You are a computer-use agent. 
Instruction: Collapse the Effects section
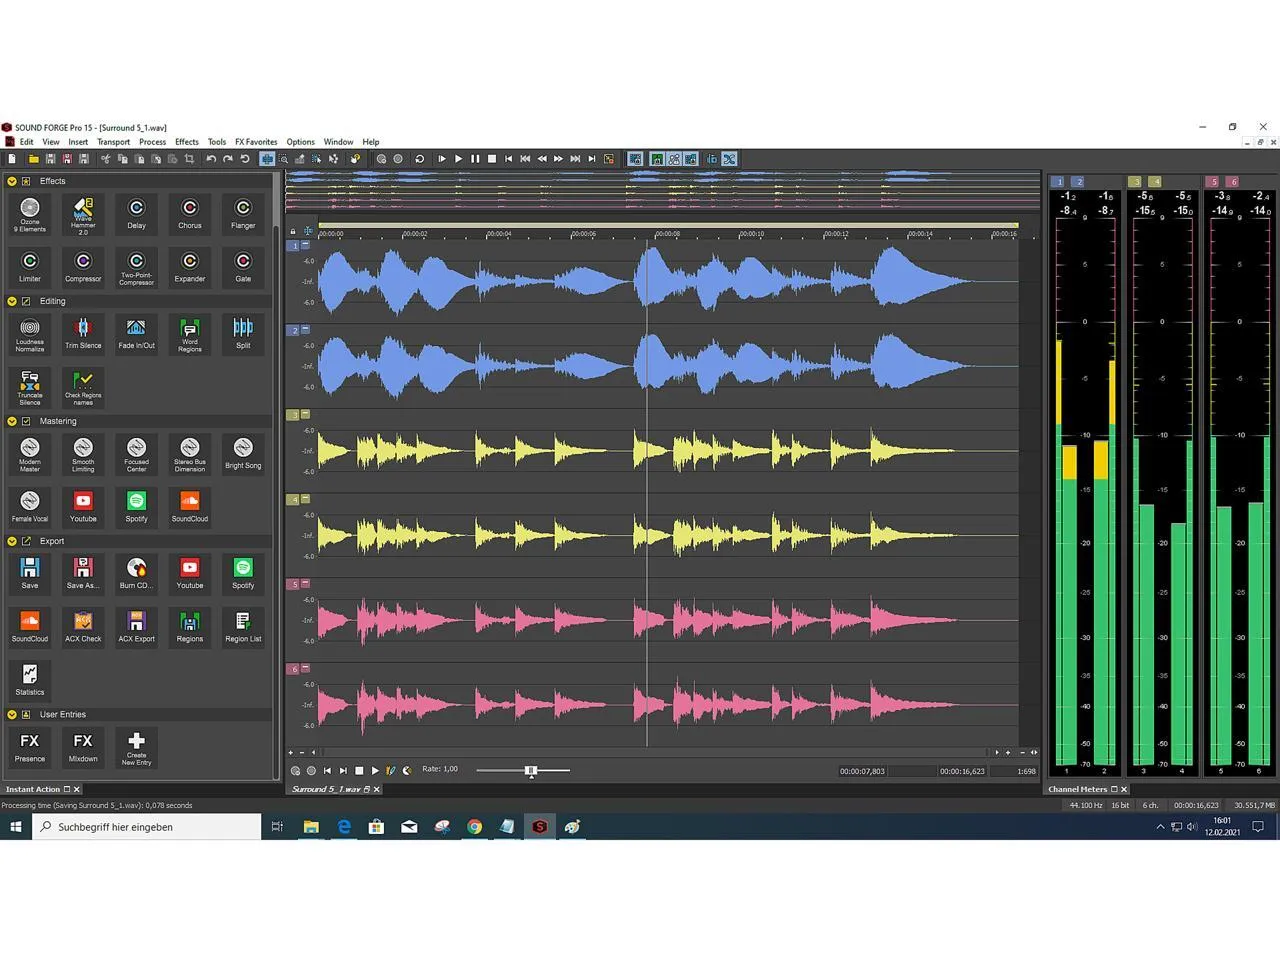pos(11,181)
